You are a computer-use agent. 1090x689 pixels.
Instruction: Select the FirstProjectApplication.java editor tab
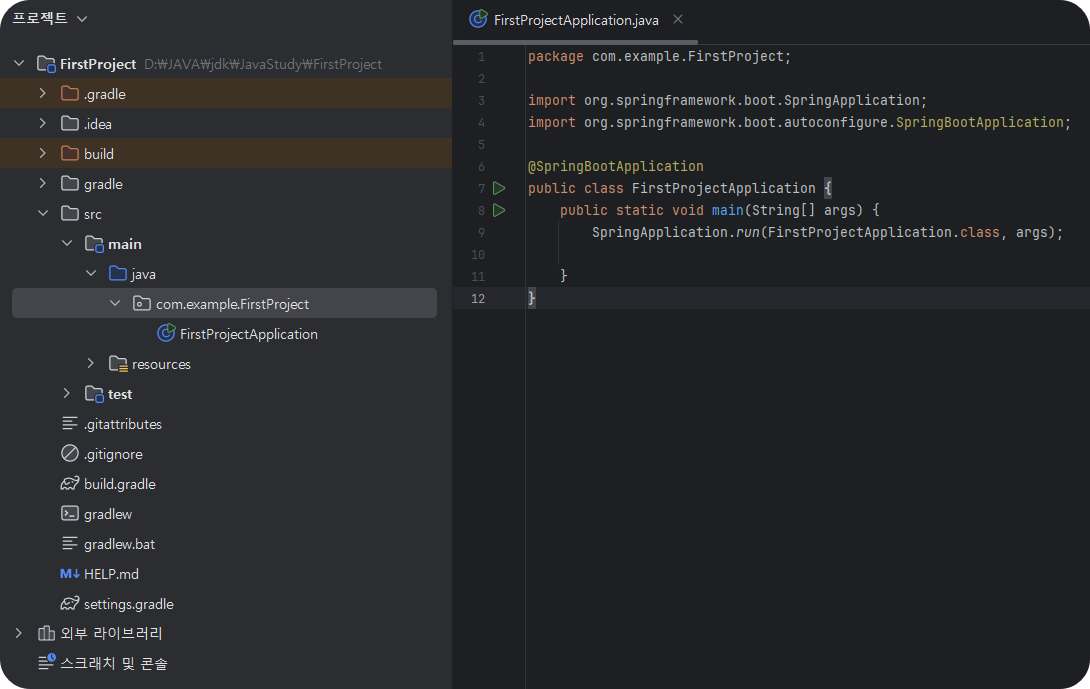click(x=576, y=20)
